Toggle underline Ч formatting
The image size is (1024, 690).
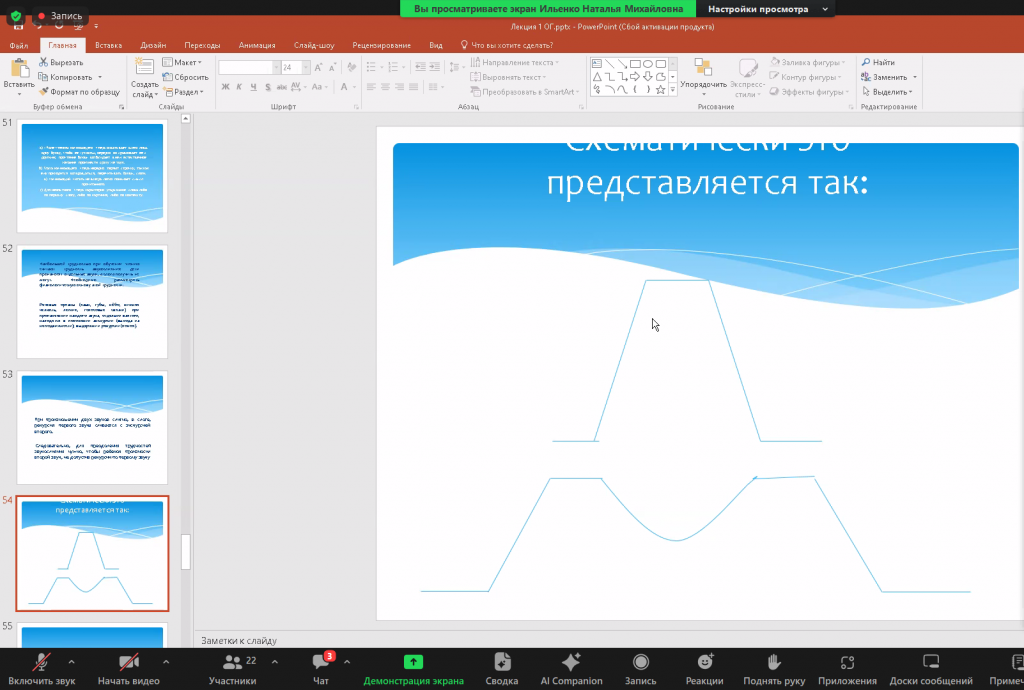[253, 87]
